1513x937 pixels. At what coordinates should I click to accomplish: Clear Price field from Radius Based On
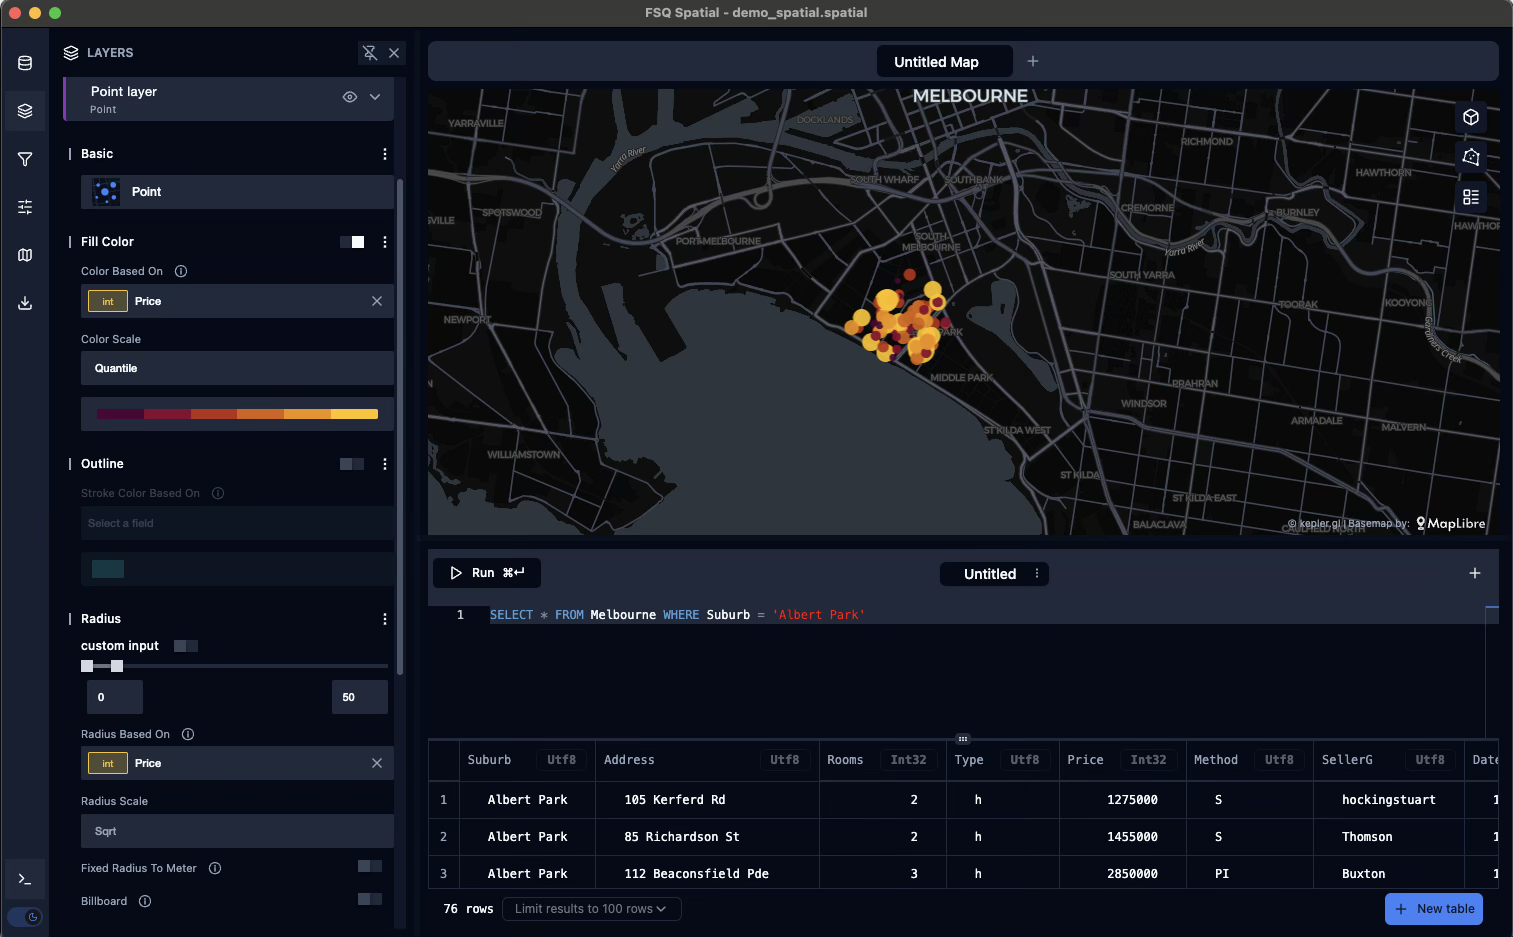point(377,763)
